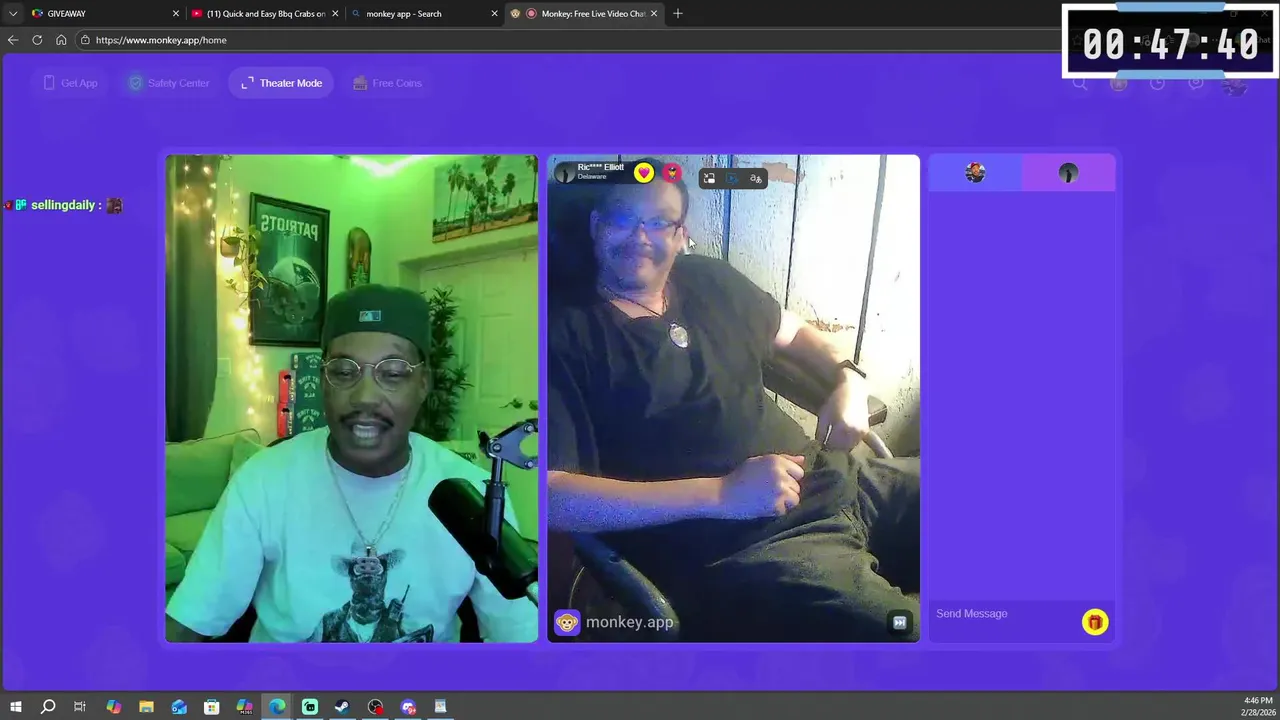Select the second avatar tab in chat panel

[1068, 173]
